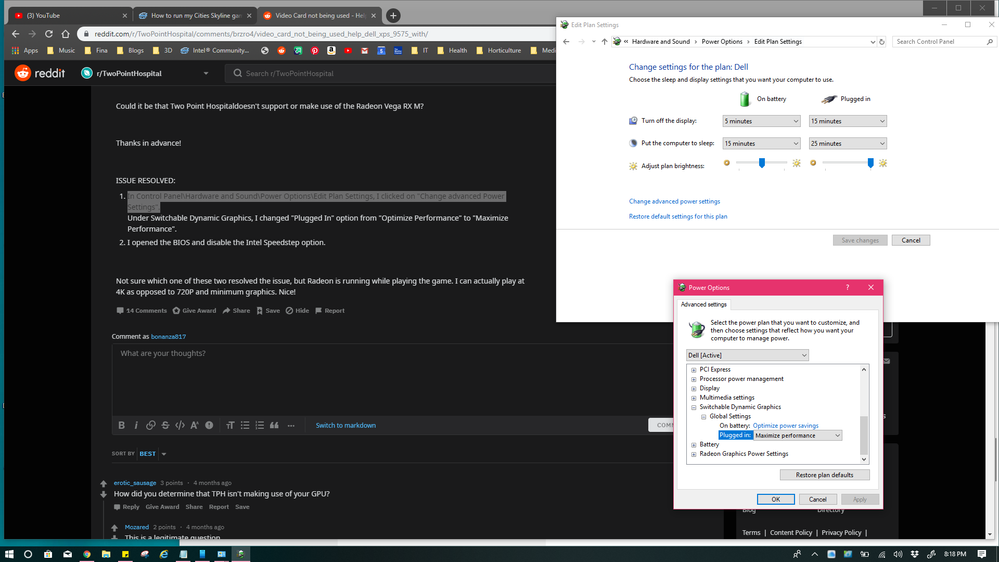999x562 pixels.
Task: Open On battery sleep timeout dropdown
Action: coord(761,143)
